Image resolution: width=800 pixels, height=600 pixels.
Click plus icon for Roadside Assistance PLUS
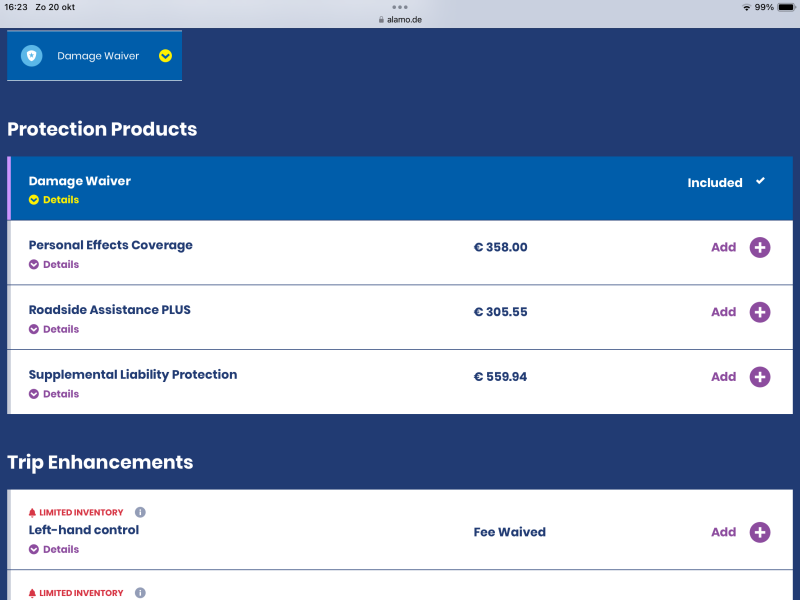coord(760,312)
